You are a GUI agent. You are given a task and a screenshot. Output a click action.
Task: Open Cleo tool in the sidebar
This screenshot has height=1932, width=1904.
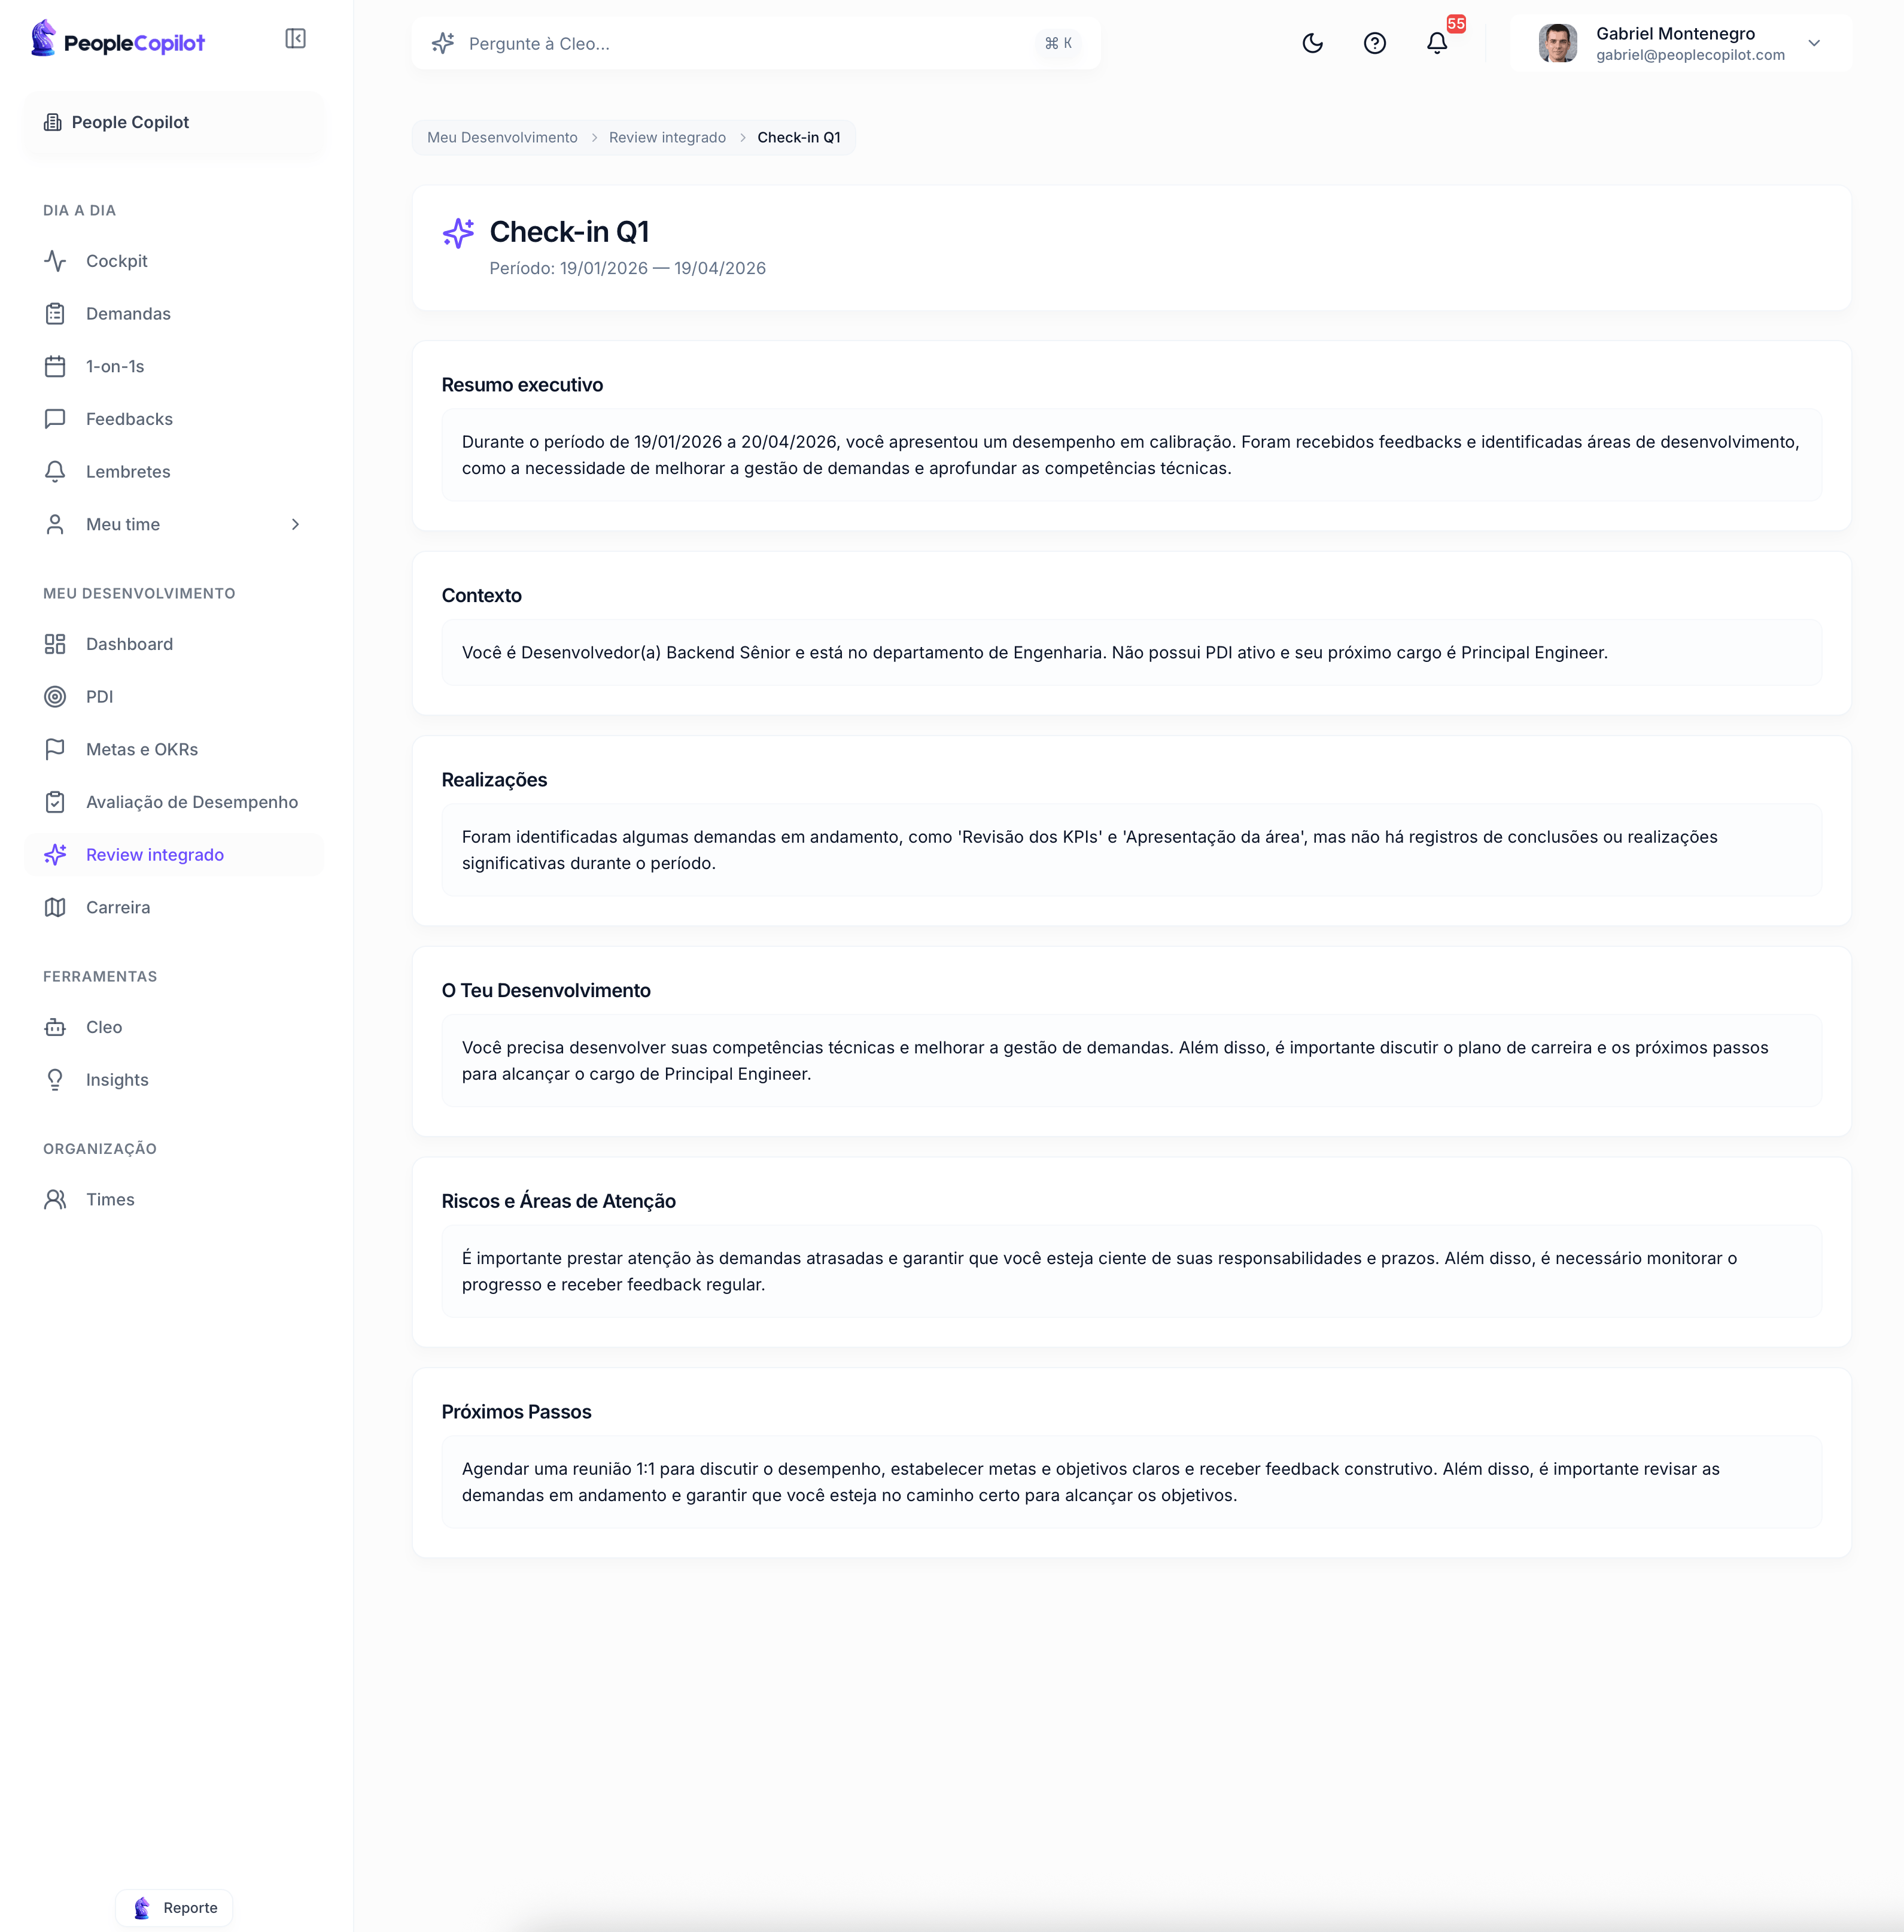tap(174, 1027)
